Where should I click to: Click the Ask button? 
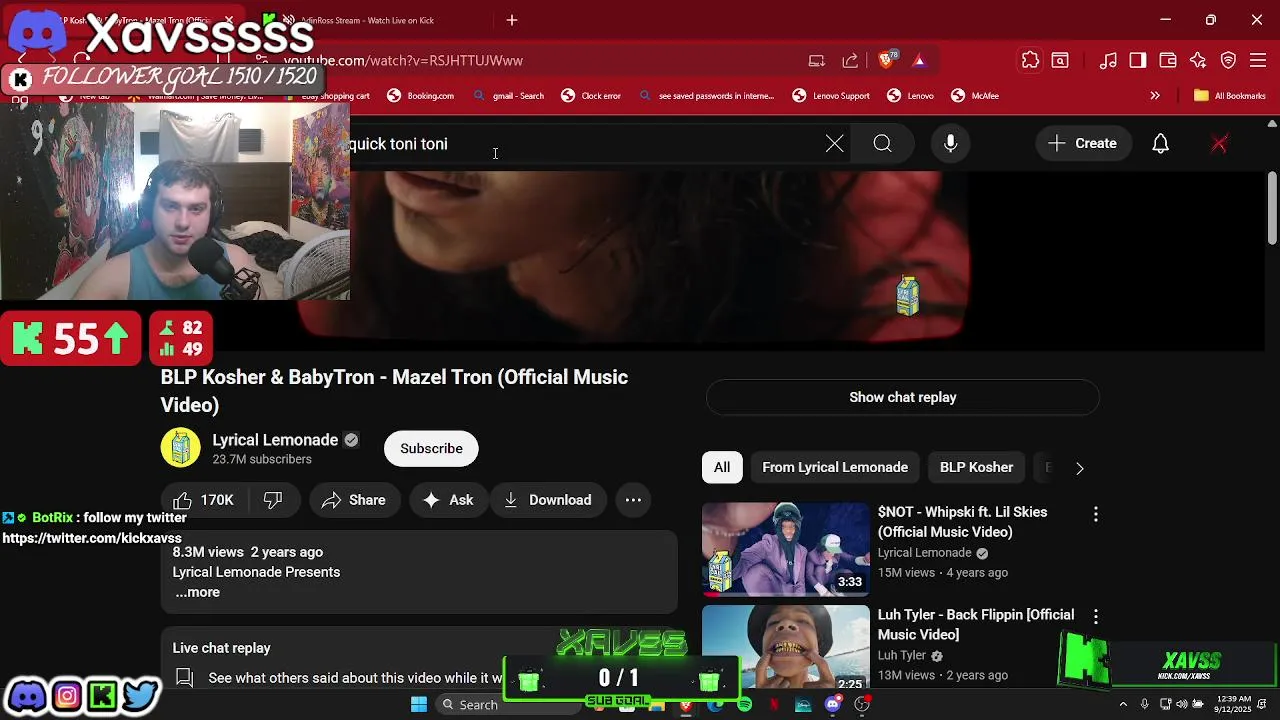(448, 500)
